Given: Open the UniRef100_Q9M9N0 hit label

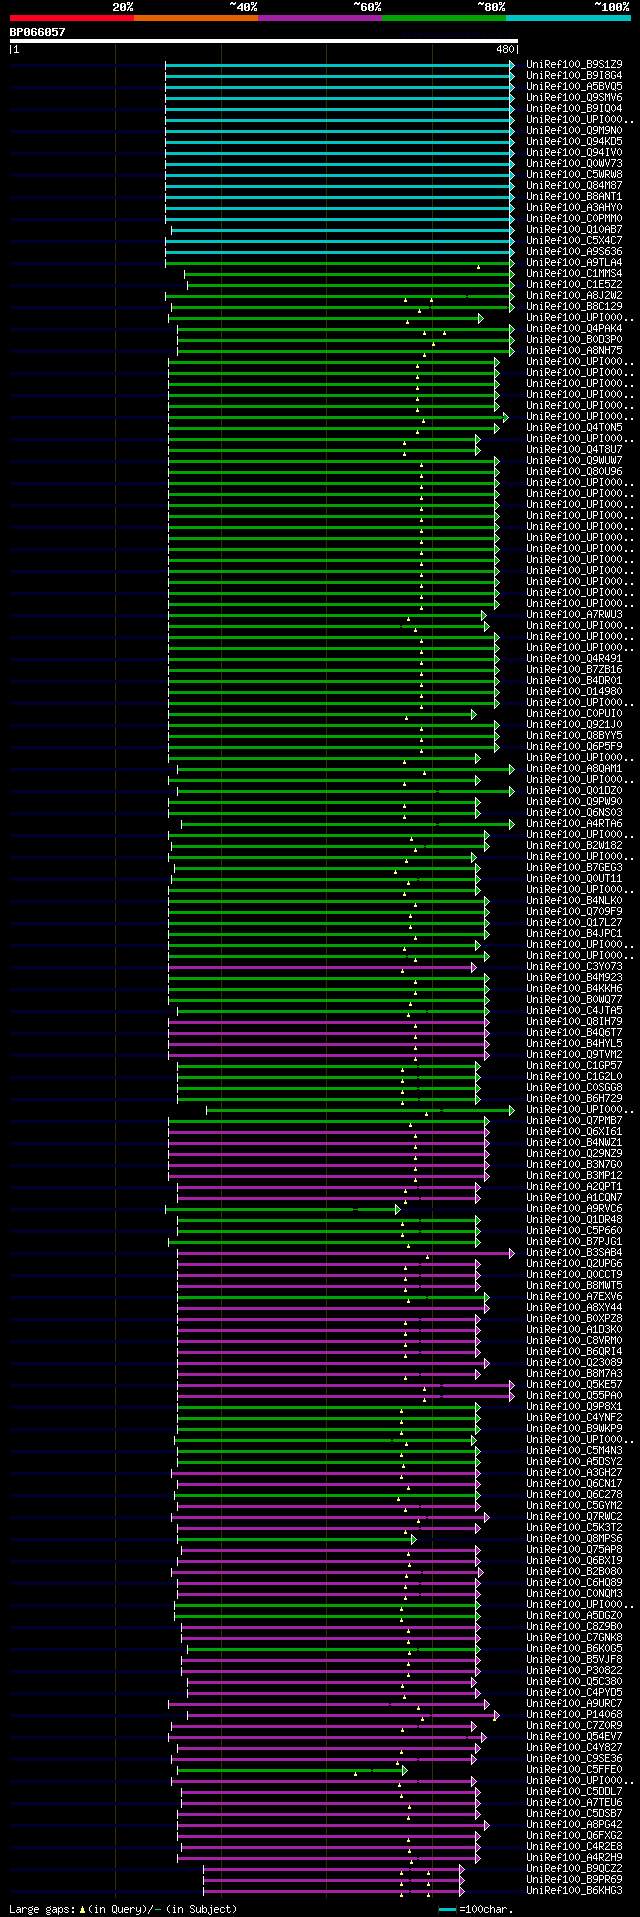Looking at the screenshot, I should 574,130.
